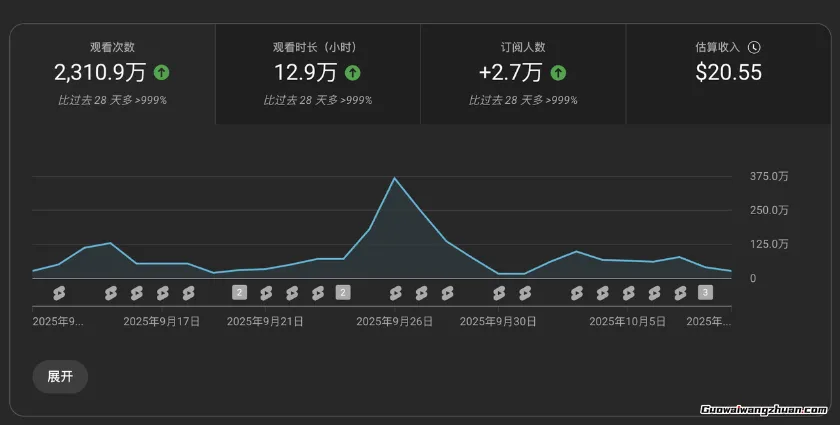This screenshot has width=840, height=425.
Task: Click the chart peak point on September 26
Action: coord(395,177)
